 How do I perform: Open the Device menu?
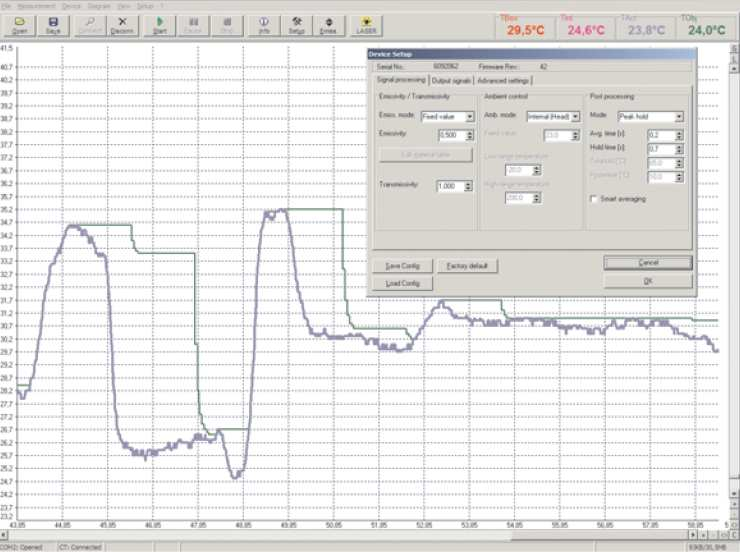coord(71,6)
